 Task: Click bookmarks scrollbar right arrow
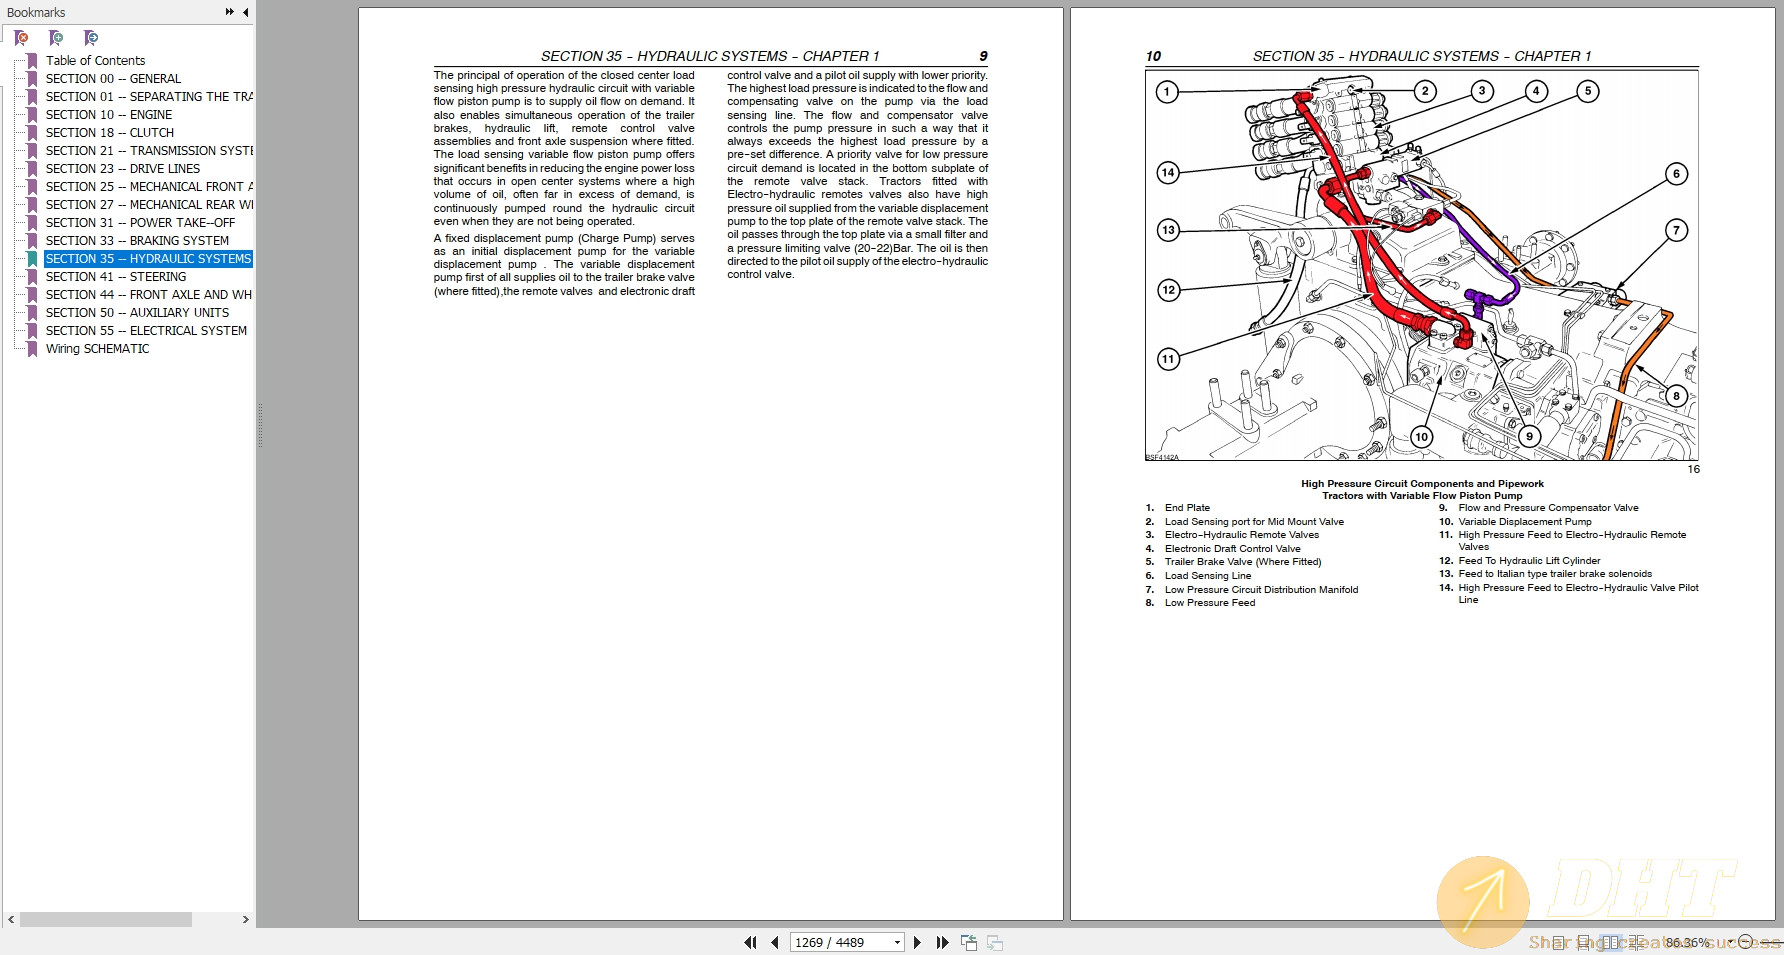click(246, 919)
